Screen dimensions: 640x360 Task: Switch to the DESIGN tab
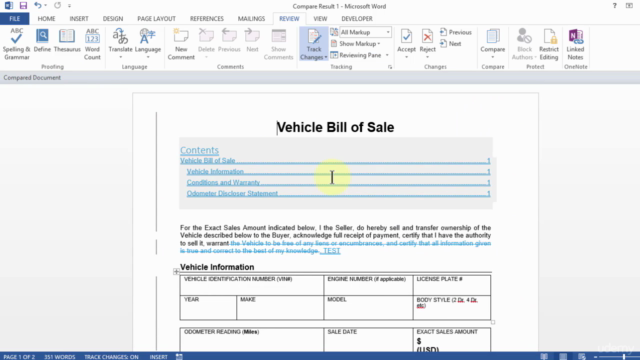(x=113, y=19)
